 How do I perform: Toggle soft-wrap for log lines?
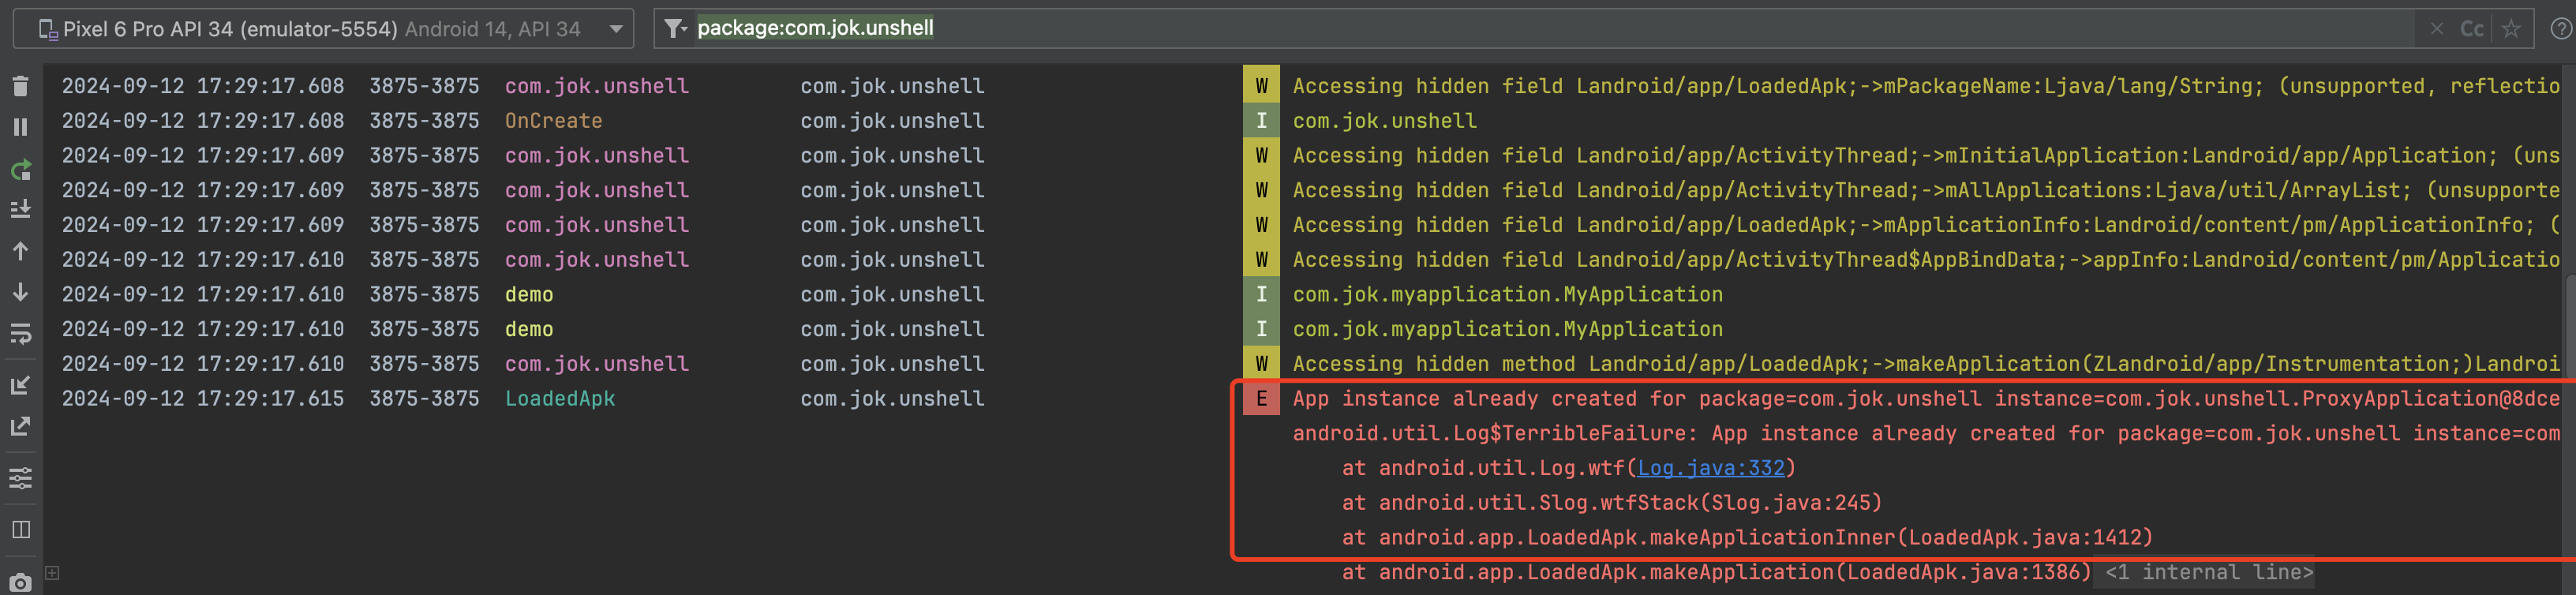[20, 333]
